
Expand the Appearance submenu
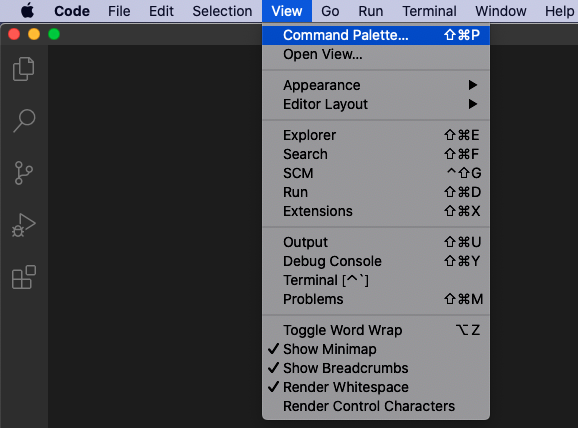pyautogui.click(x=376, y=85)
